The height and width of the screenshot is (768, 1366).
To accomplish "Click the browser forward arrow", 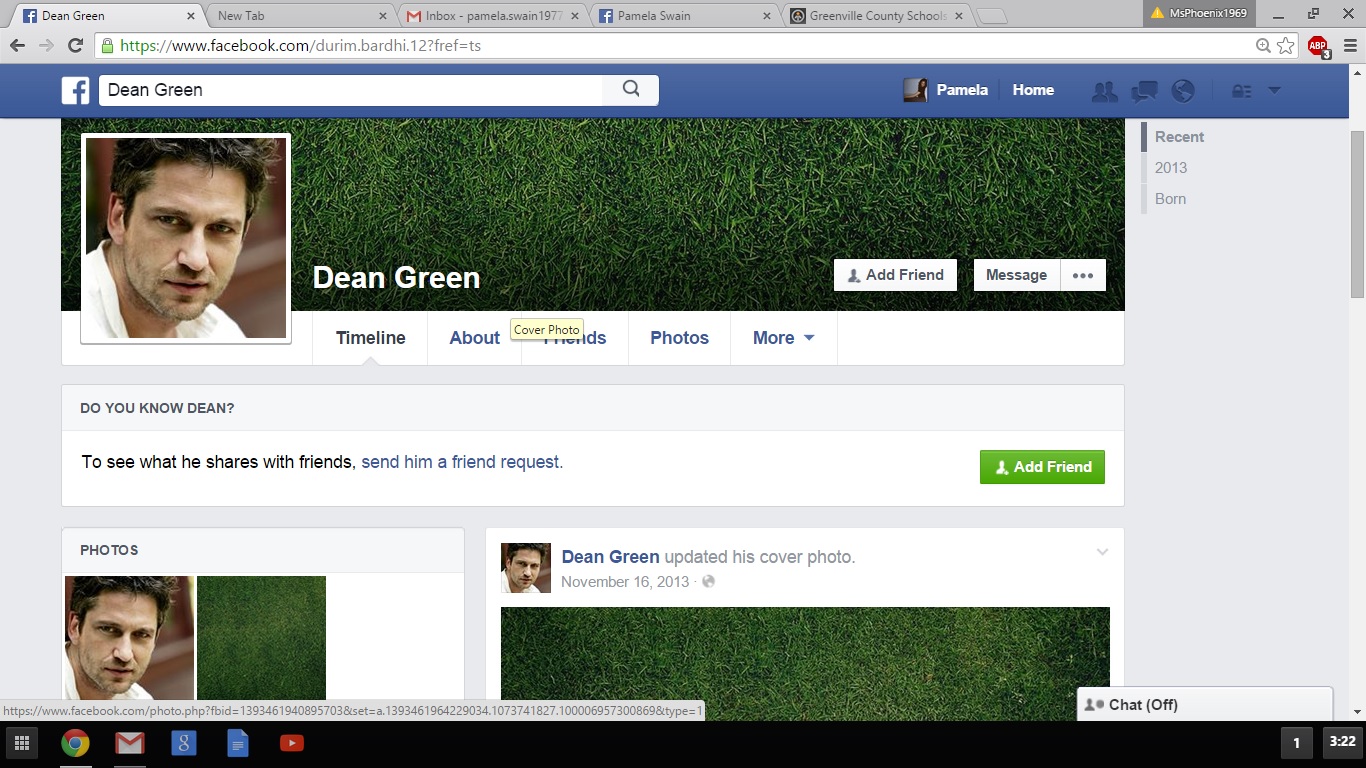I will pyautogui.click(x=46, y=46).
